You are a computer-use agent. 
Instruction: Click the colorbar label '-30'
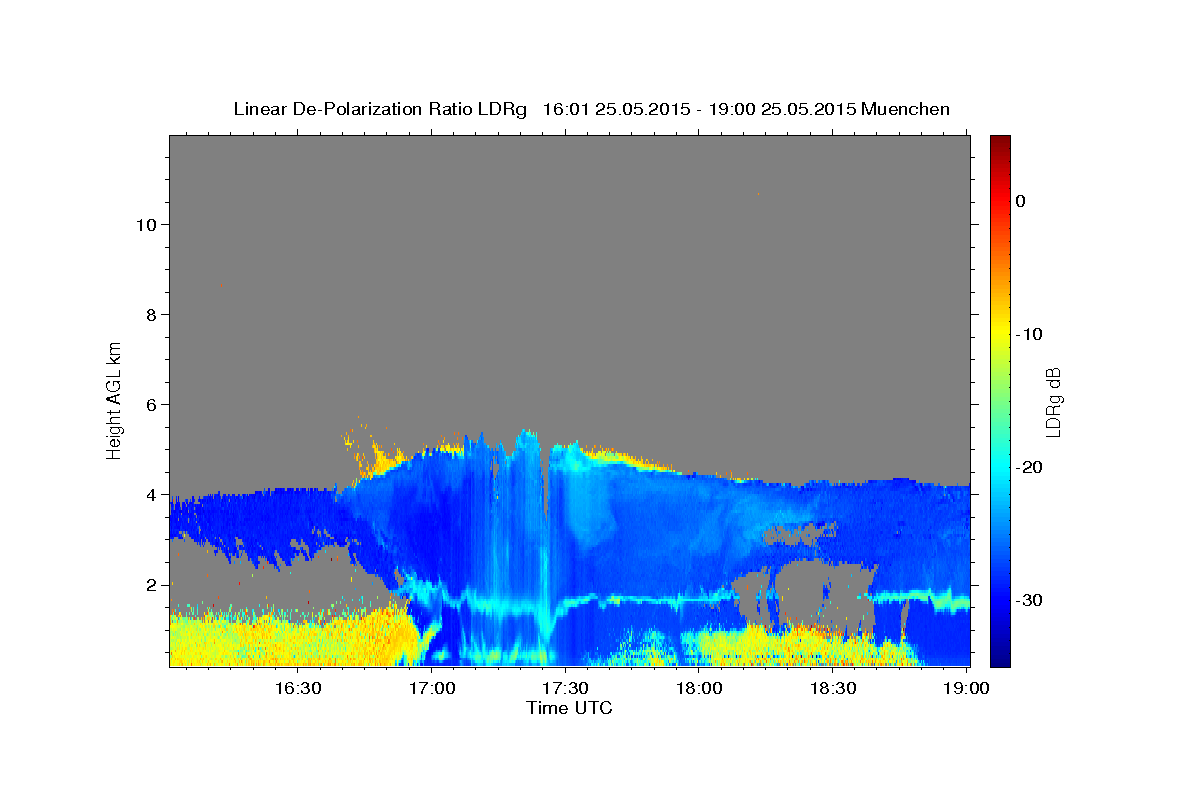pyautogui.click(x=1030, y=600)
